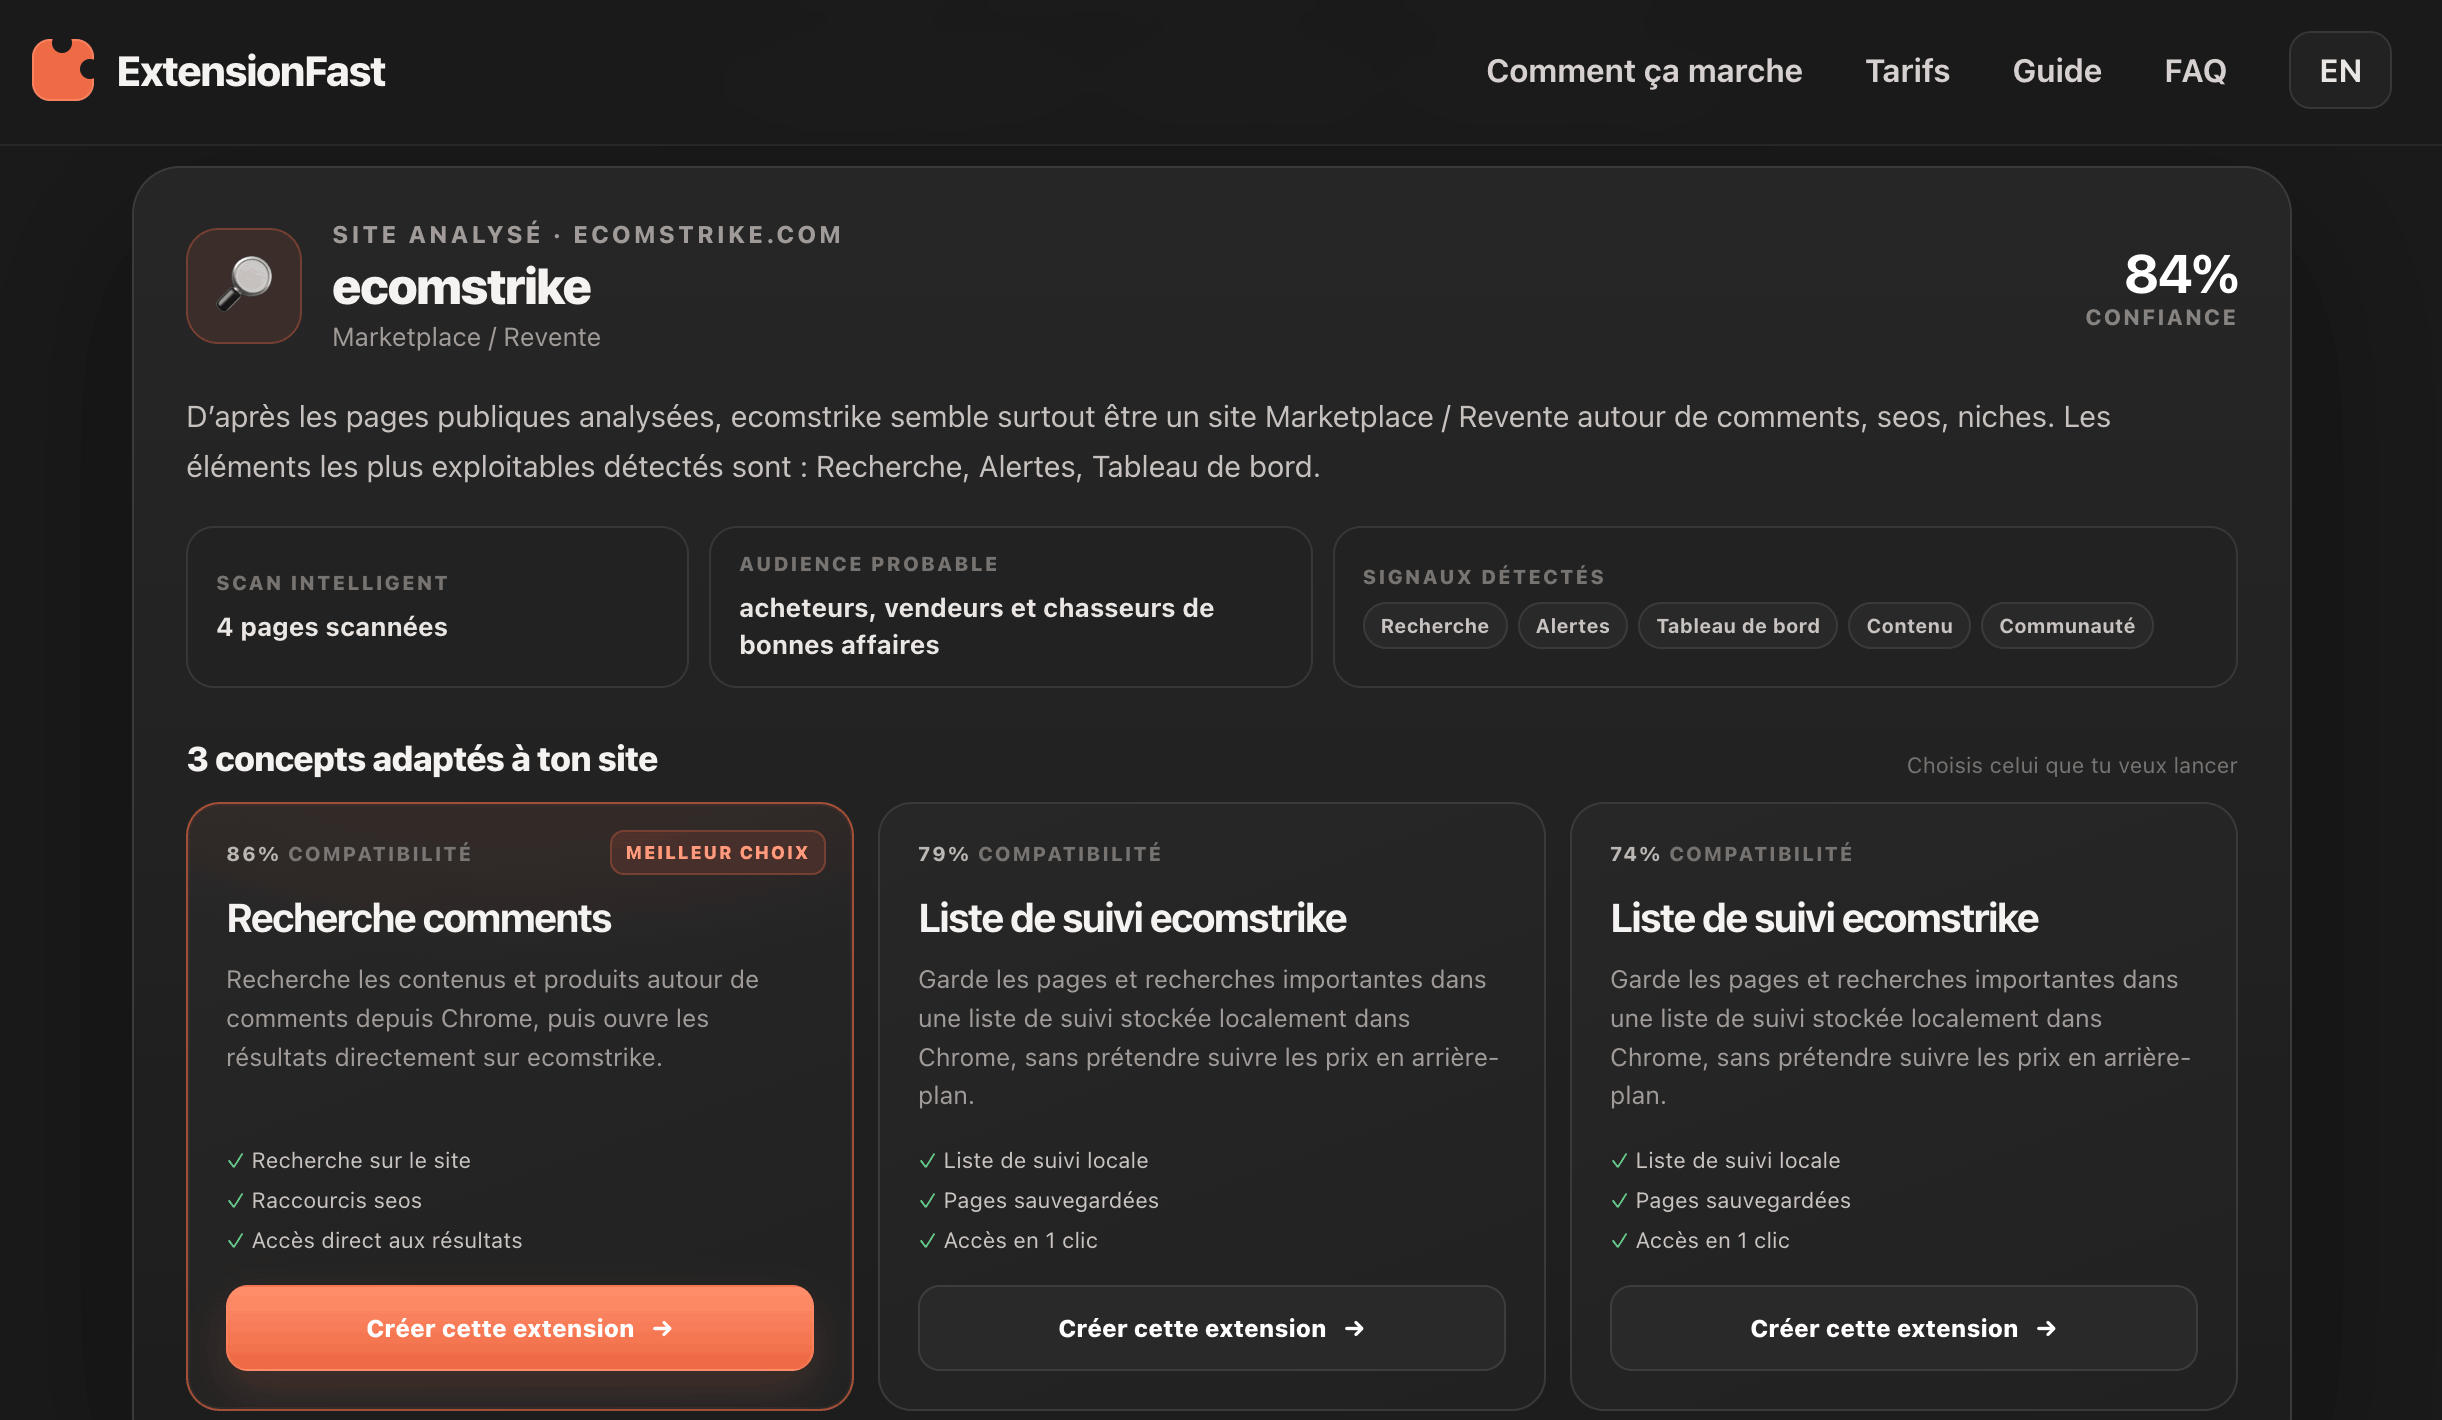Viewport: 2442px width, 1420px height.
Task: Click the checkmark beside Recherche sur le site
Action: [235, 1161]
